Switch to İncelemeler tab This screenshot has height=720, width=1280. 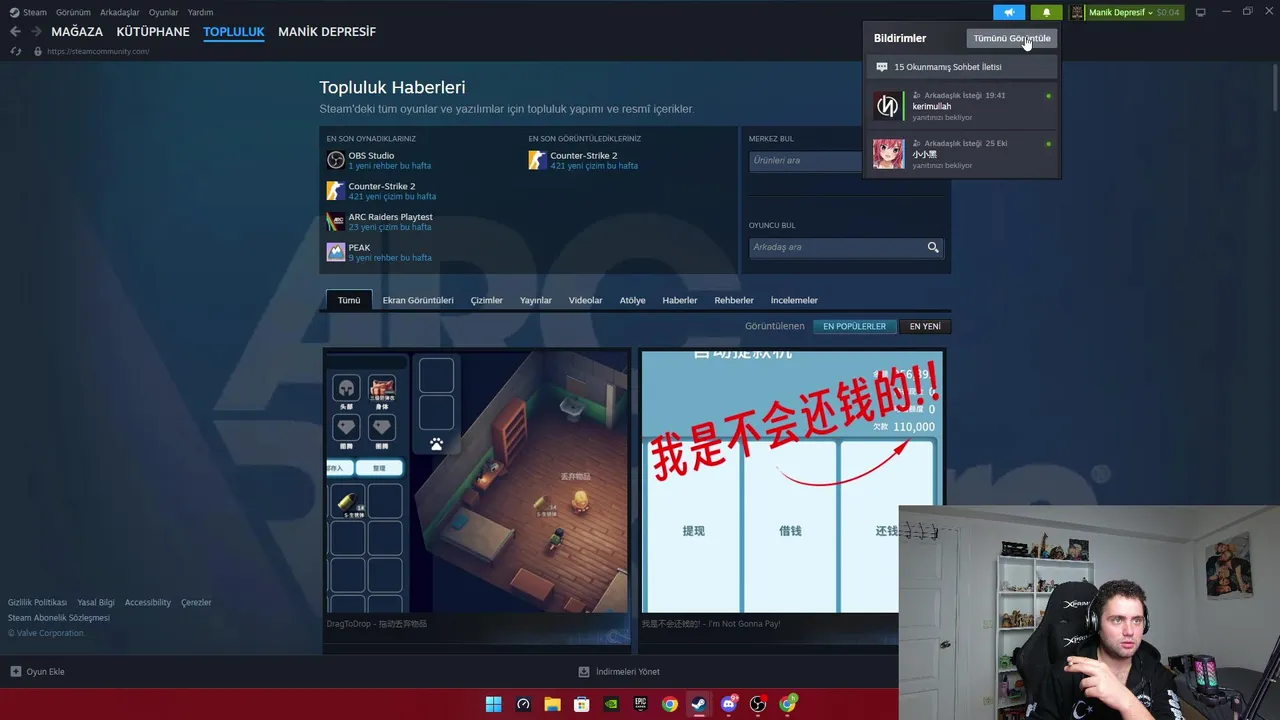click(794, 300)
